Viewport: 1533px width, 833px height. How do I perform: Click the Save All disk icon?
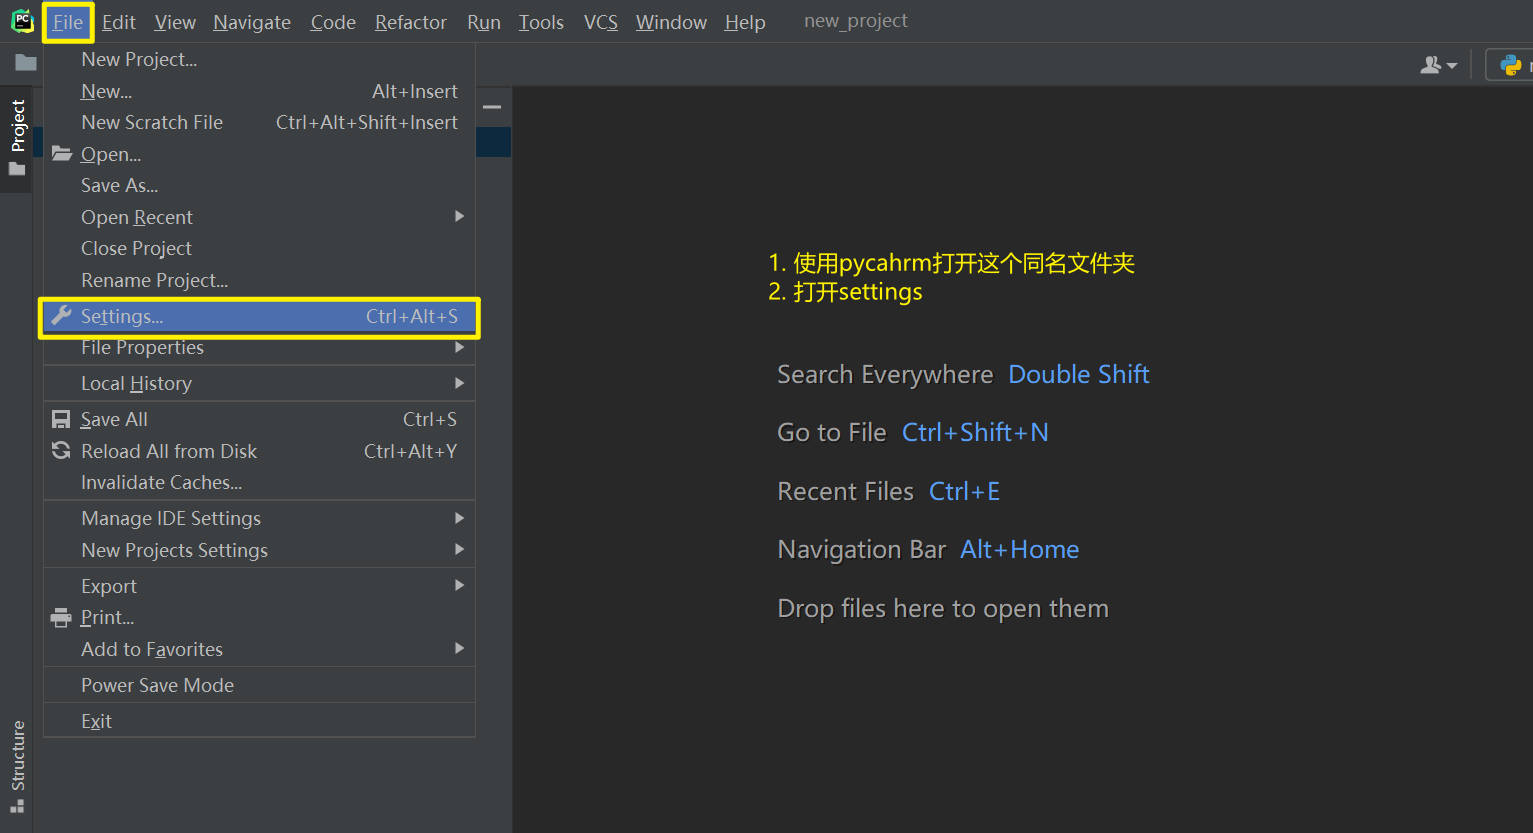click(x=61, y=419)
